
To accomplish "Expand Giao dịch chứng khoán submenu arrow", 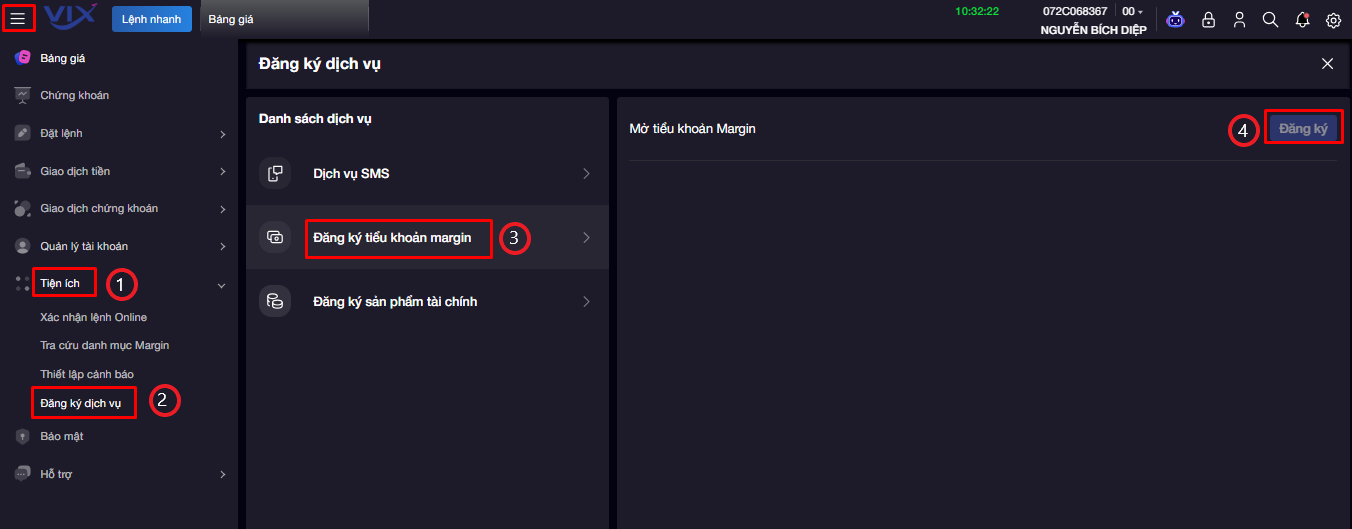I will (222, 209).
